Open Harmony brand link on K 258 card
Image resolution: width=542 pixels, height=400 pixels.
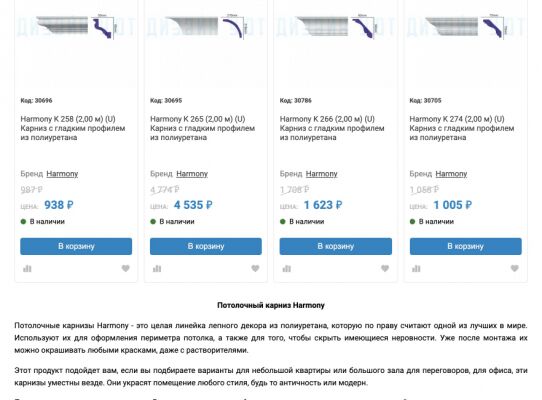62,174
